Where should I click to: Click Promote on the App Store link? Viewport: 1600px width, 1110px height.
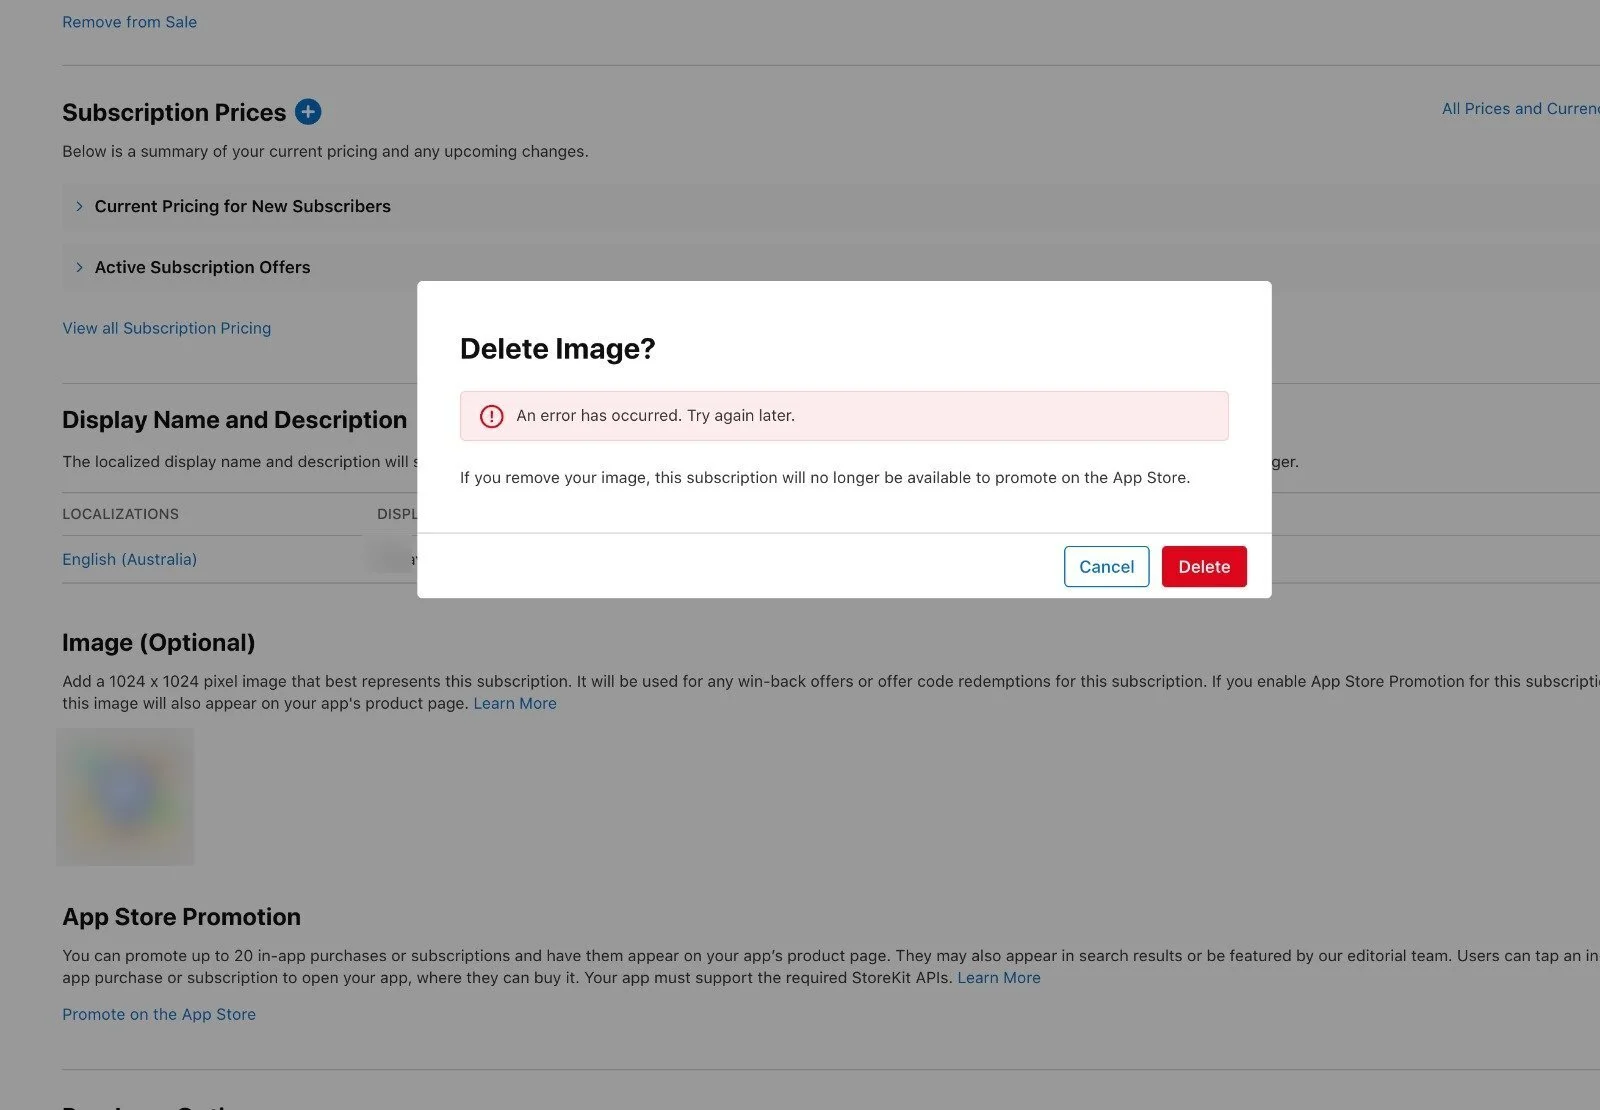[x=159, y=1014]
